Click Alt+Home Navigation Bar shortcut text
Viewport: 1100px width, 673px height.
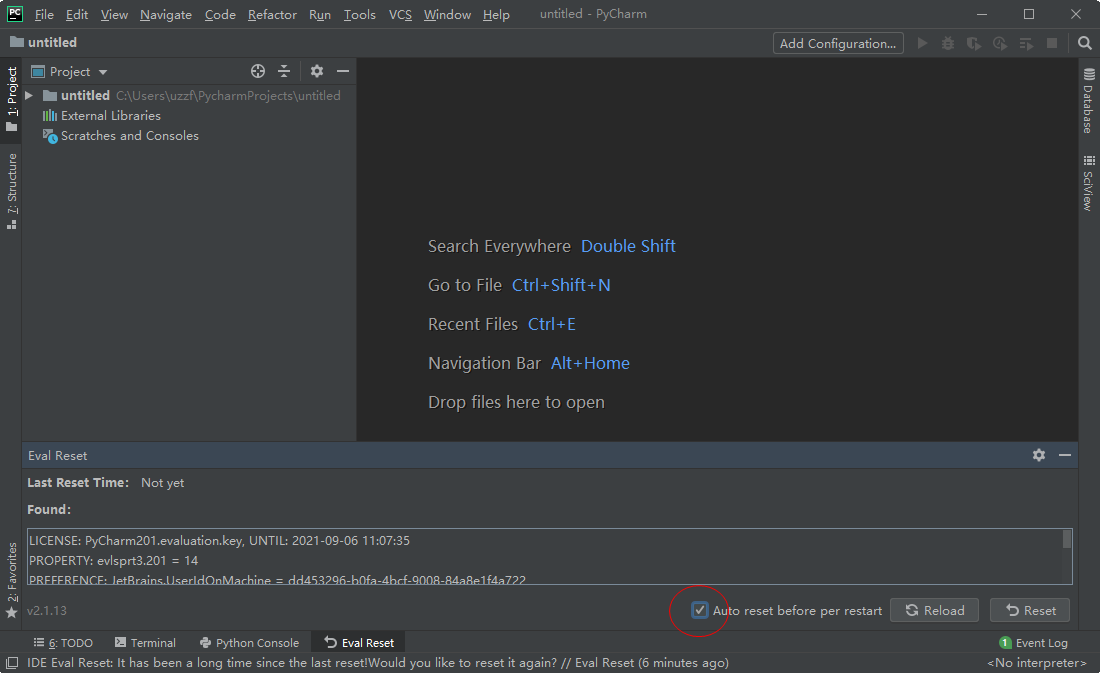[x=590, y=364]
